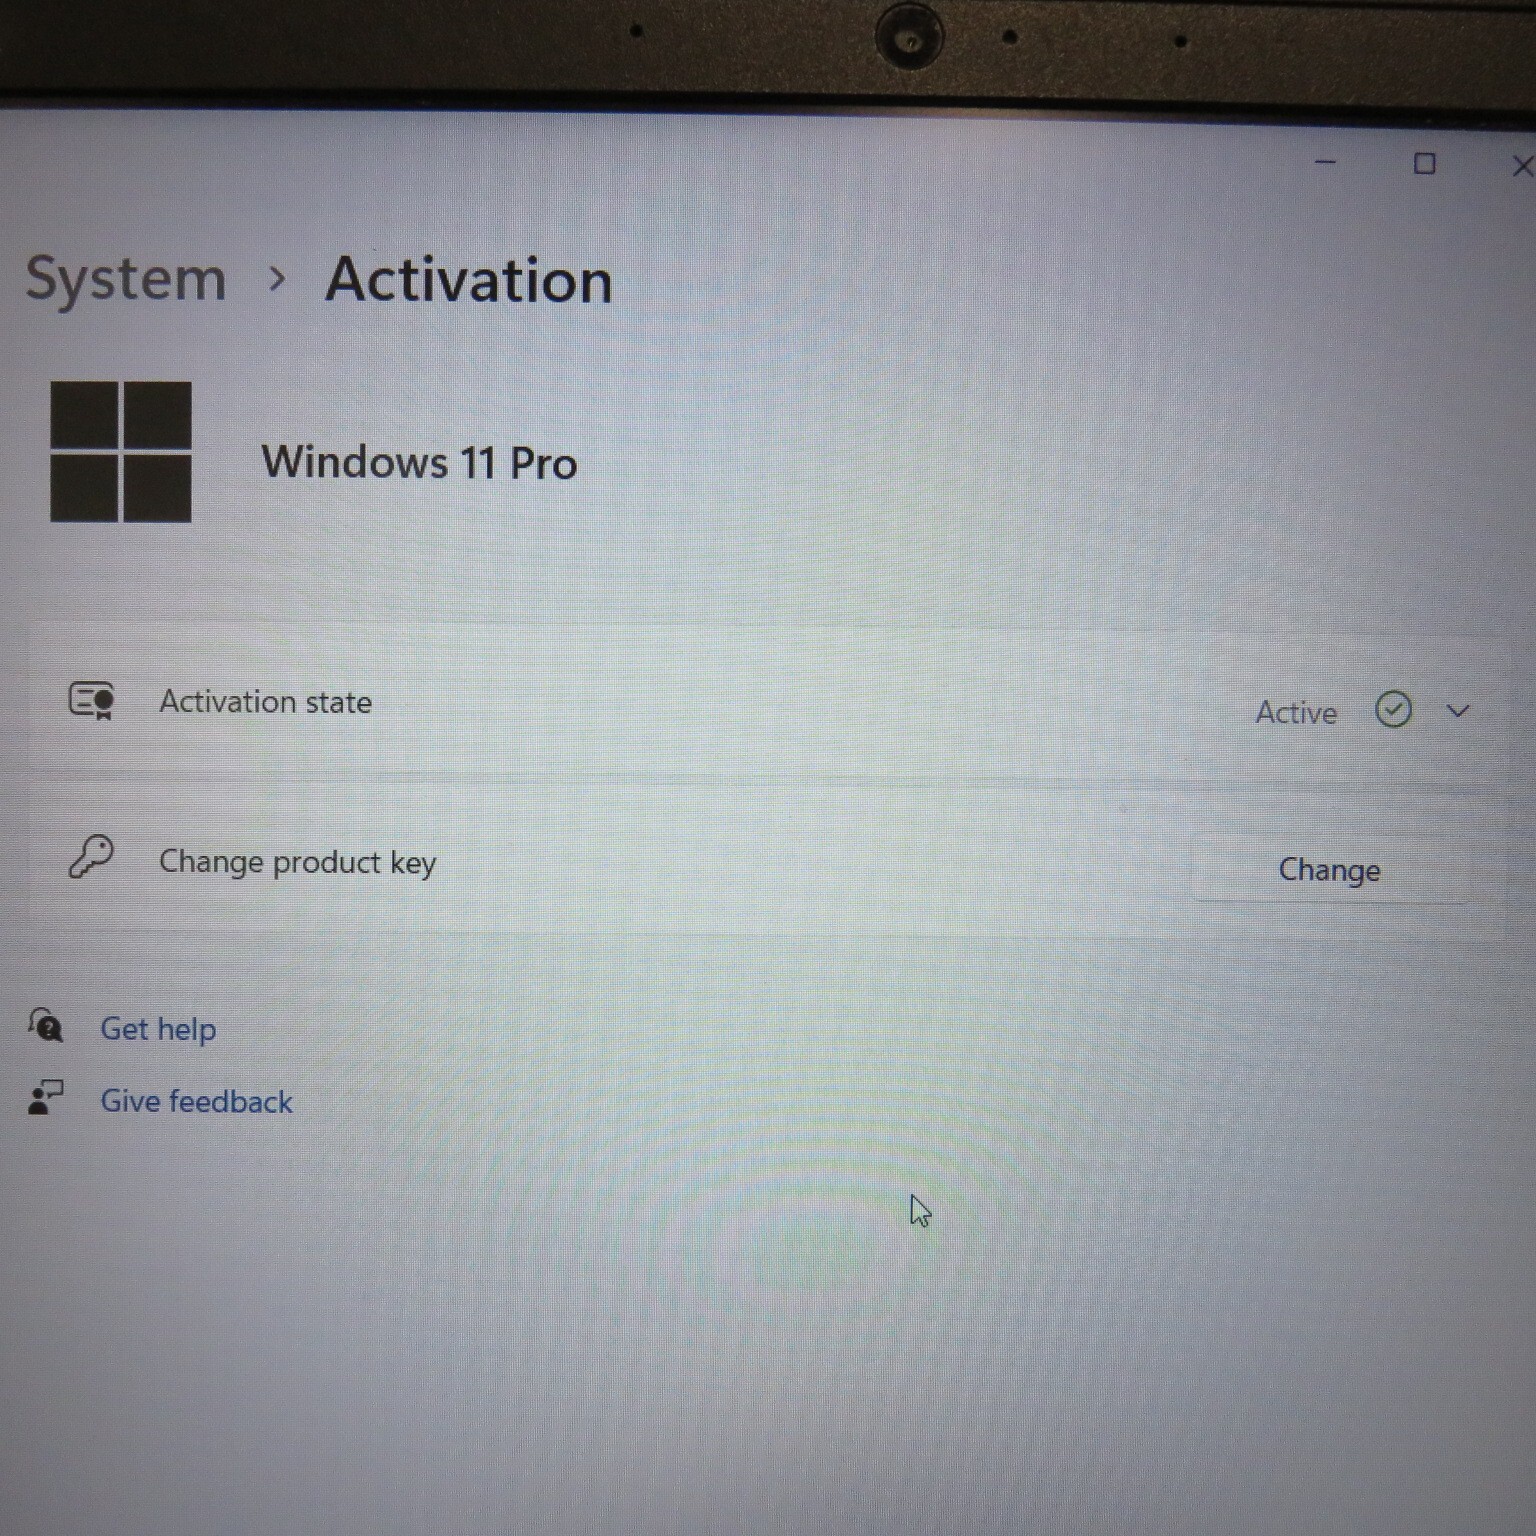Click the "Change product key" label

[x=297, y=863]
